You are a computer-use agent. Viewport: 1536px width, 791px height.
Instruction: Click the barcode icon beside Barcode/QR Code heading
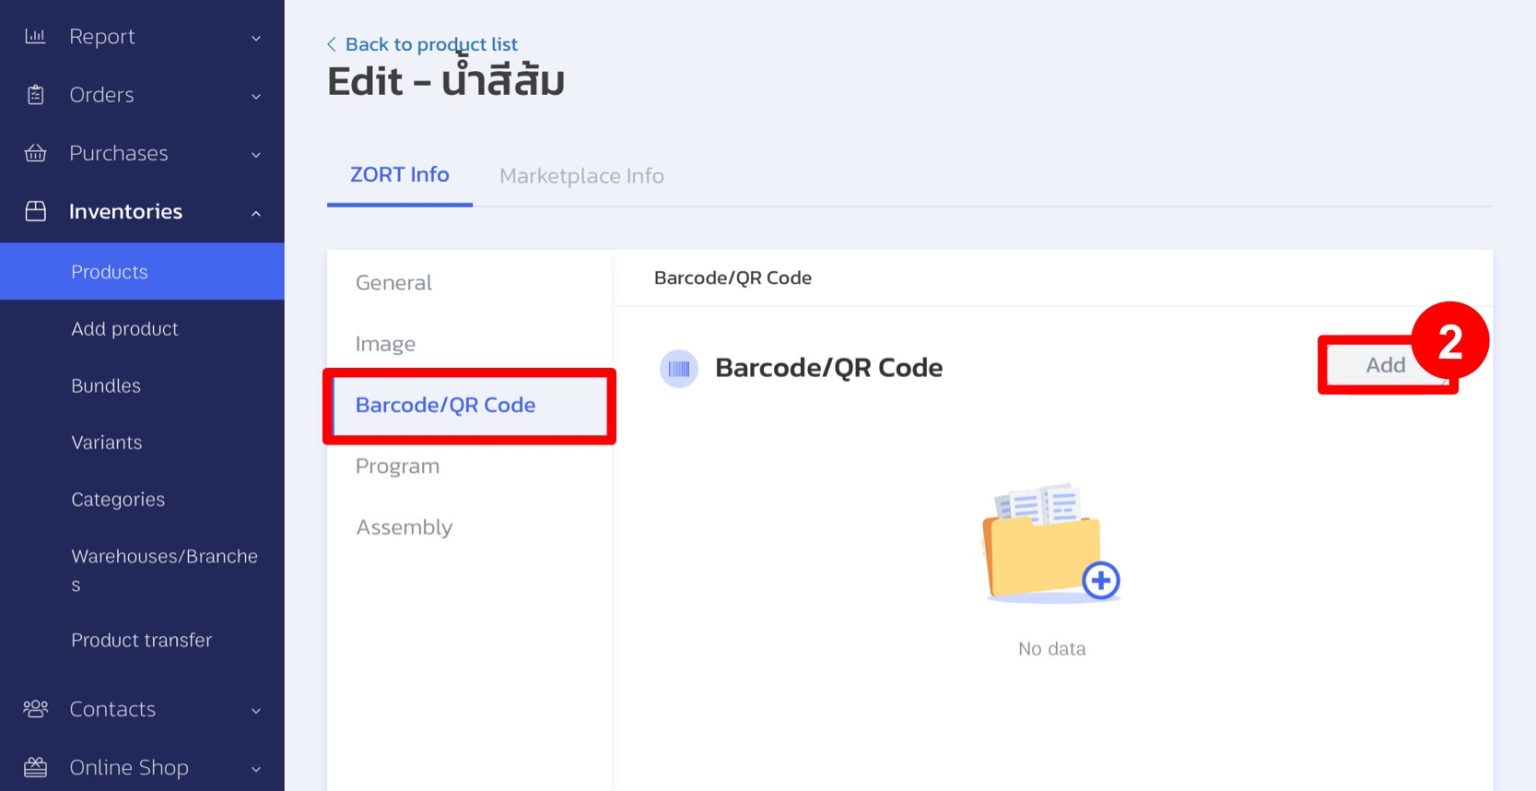click(679, 368)
